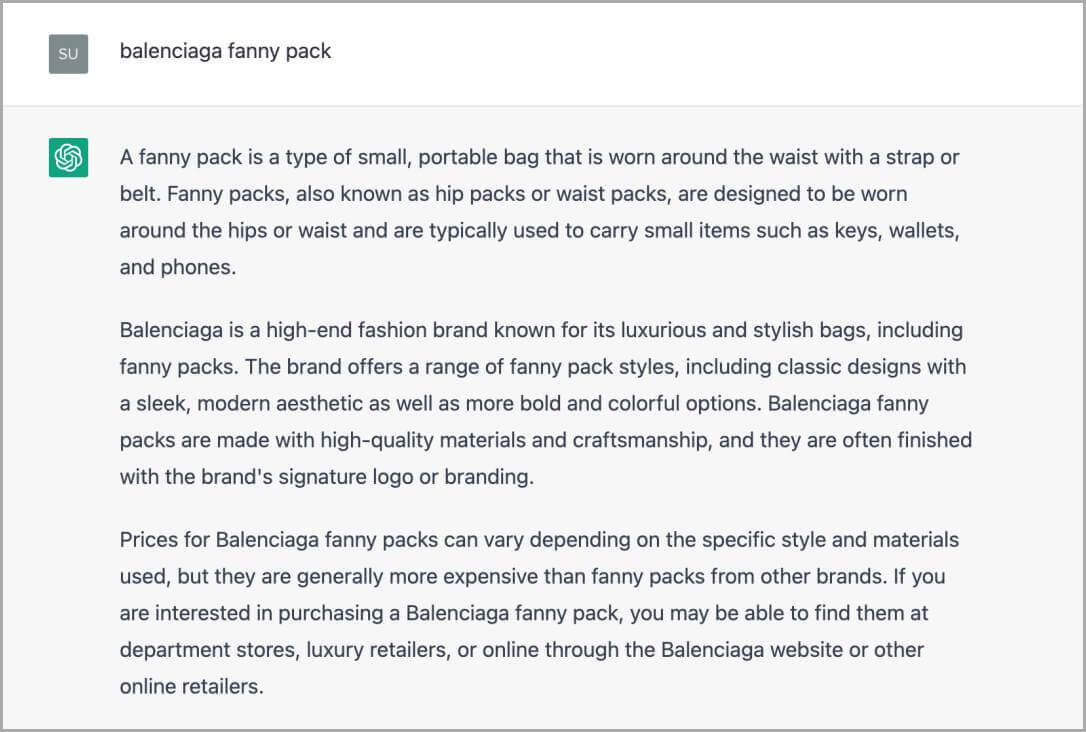Image resolution: width=1086 pixels, height=732 pixels.
Task: Select the 'balenciaga fanny pack' prompt text
Action: (225, 51)
